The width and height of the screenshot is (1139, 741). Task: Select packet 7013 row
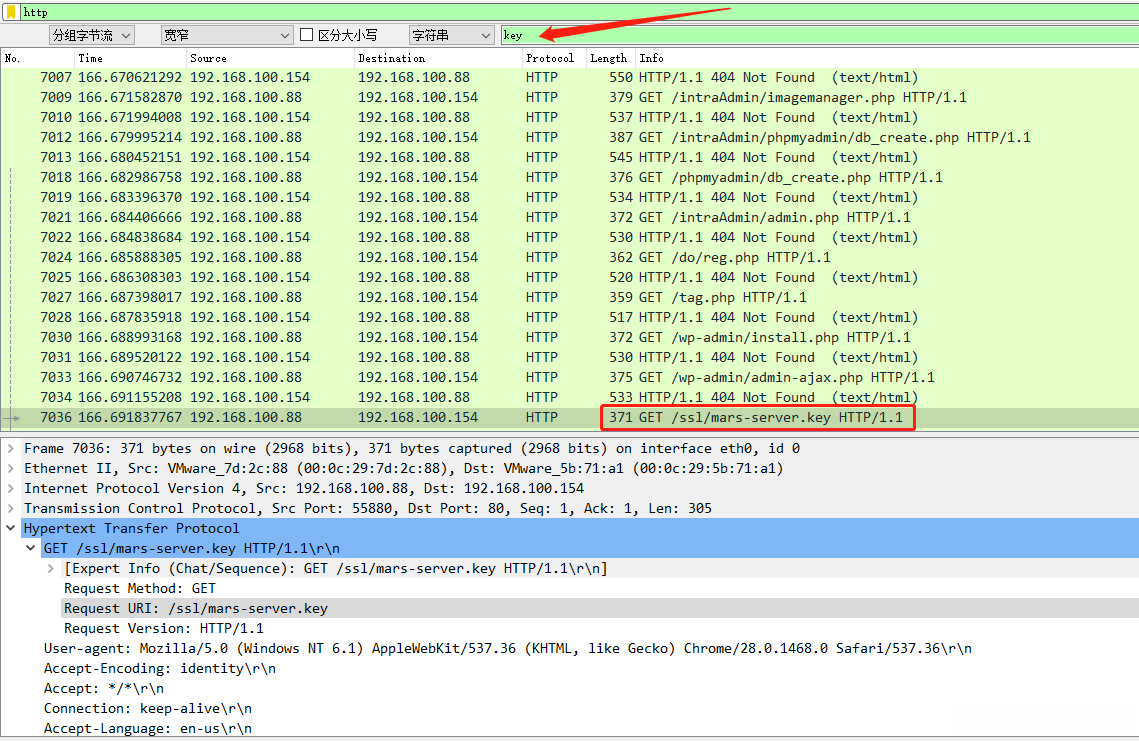(570, 158)
